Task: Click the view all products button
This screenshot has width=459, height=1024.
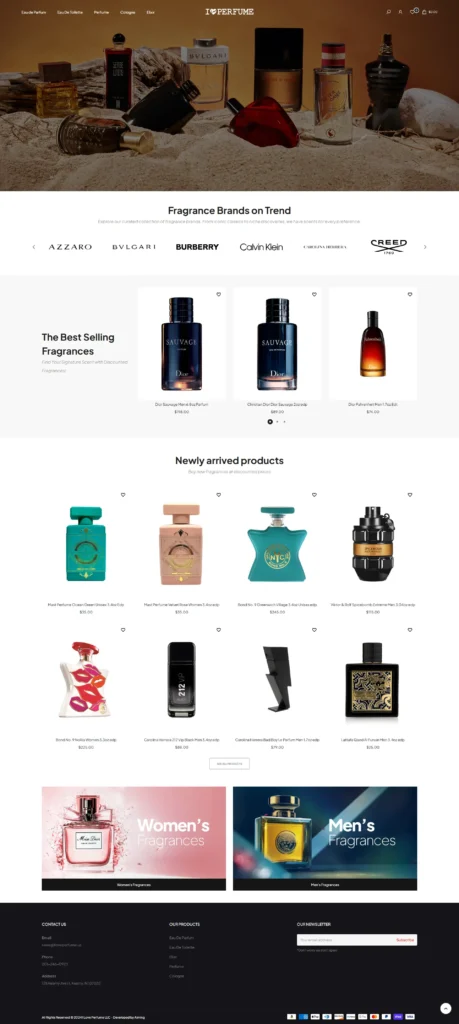Action: (229, 763)
